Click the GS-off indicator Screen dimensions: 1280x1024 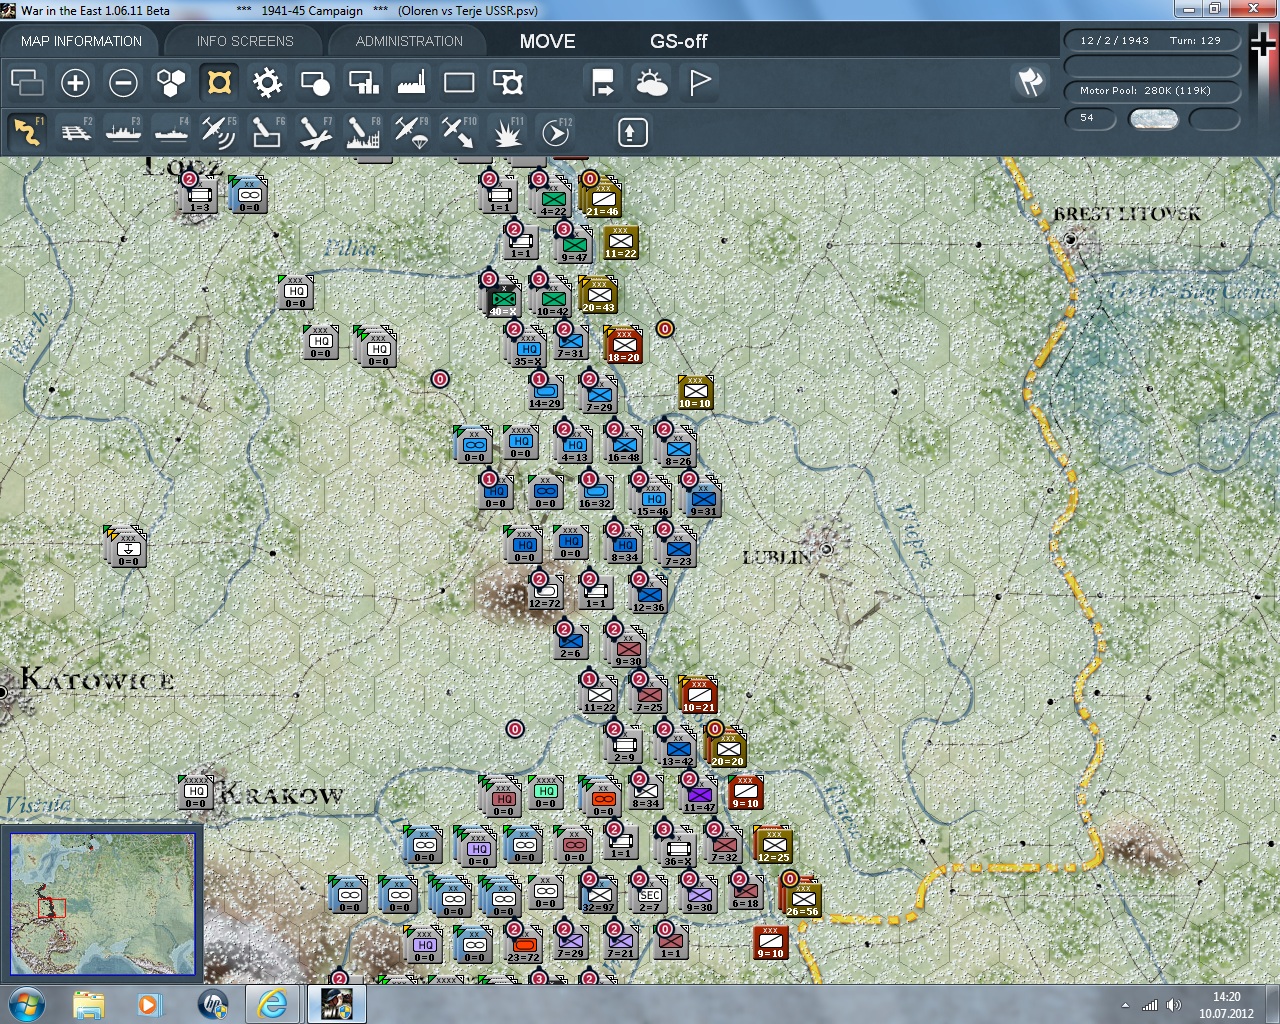[678, 41]
